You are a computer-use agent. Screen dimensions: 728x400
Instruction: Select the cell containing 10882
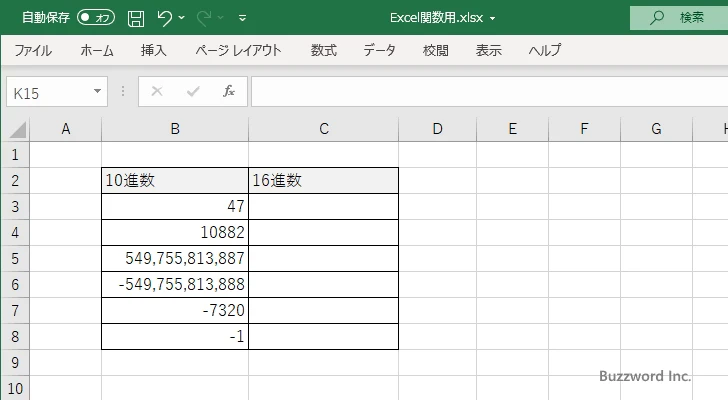175,232
